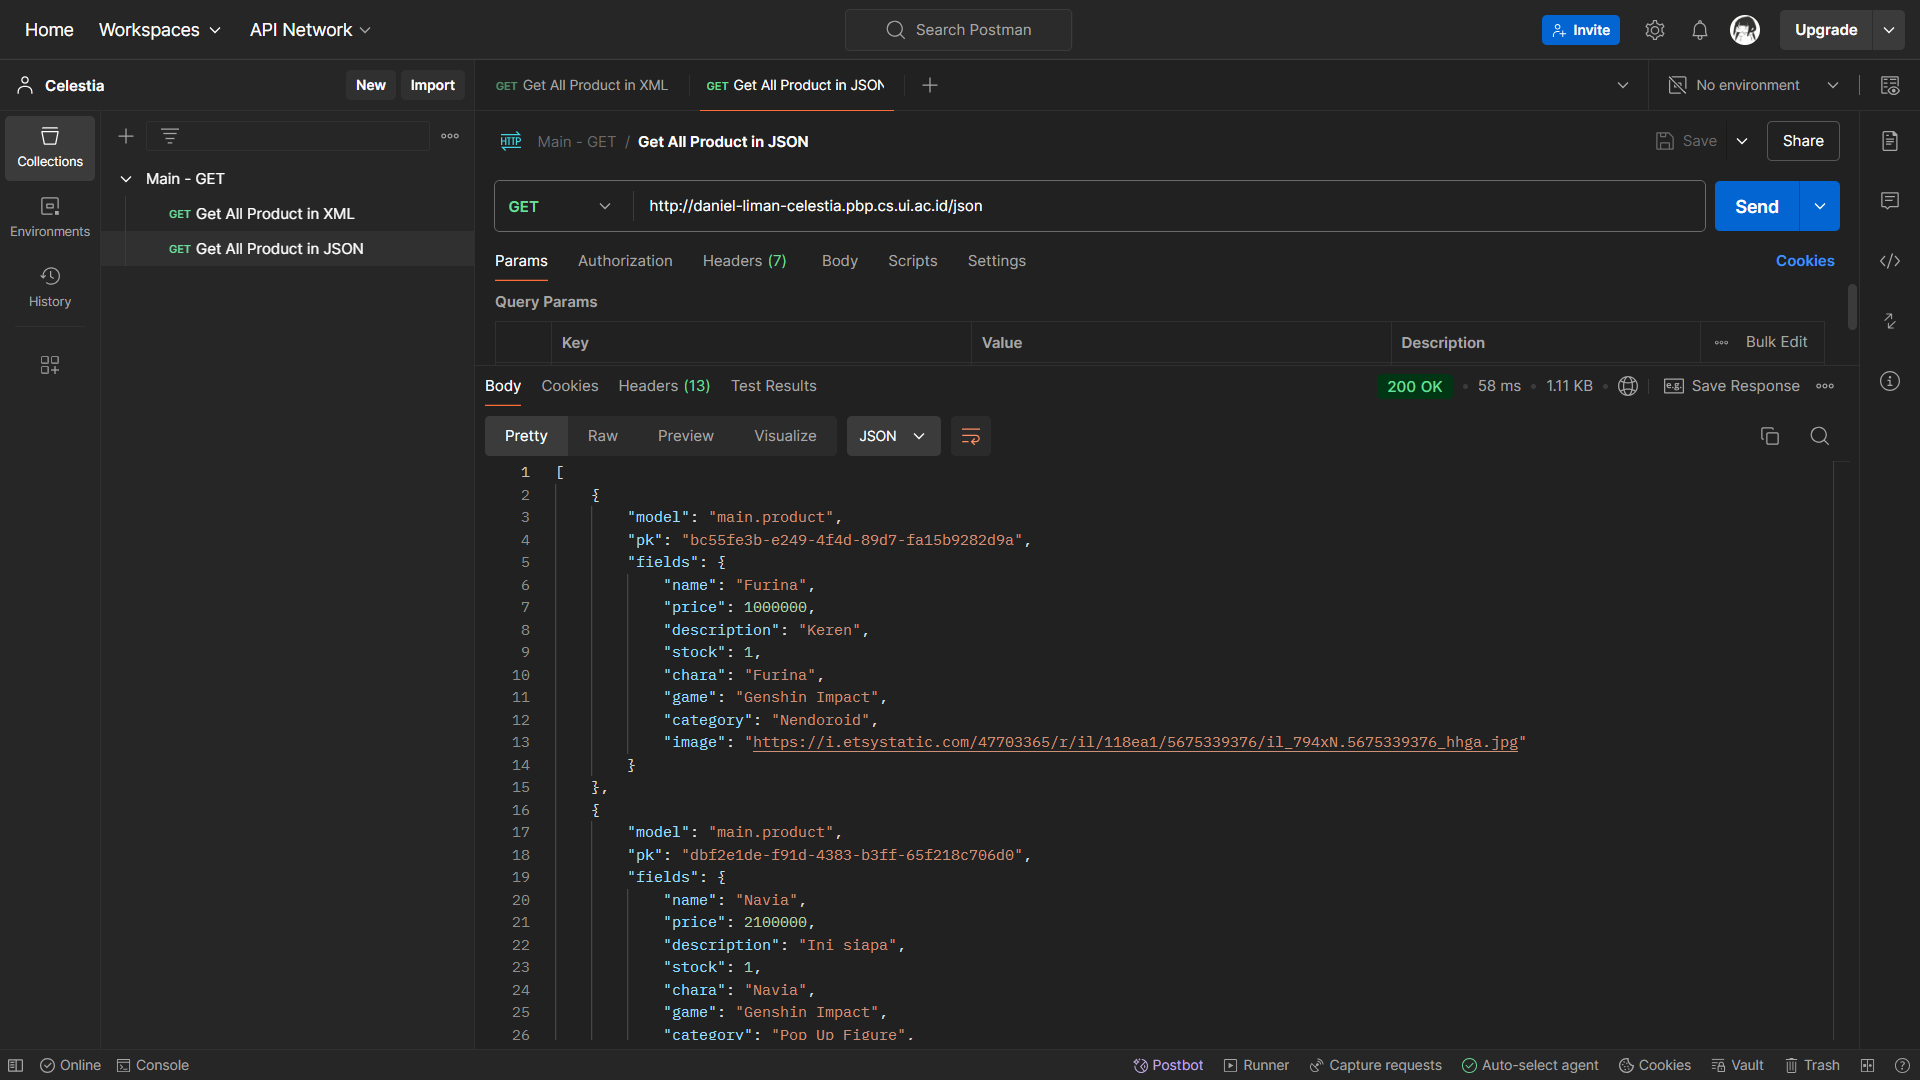Open the notifications bell
Screen dimensions: 1920x1080
click(1699, 30)
